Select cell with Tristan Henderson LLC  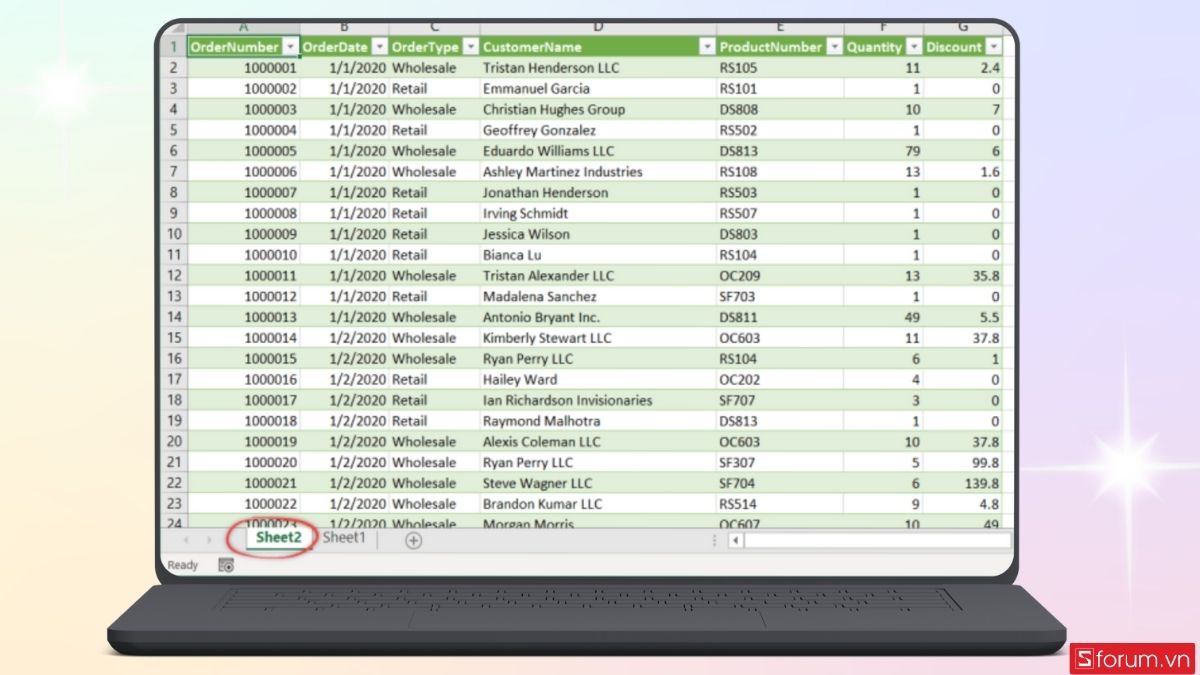tap(598, 68)
